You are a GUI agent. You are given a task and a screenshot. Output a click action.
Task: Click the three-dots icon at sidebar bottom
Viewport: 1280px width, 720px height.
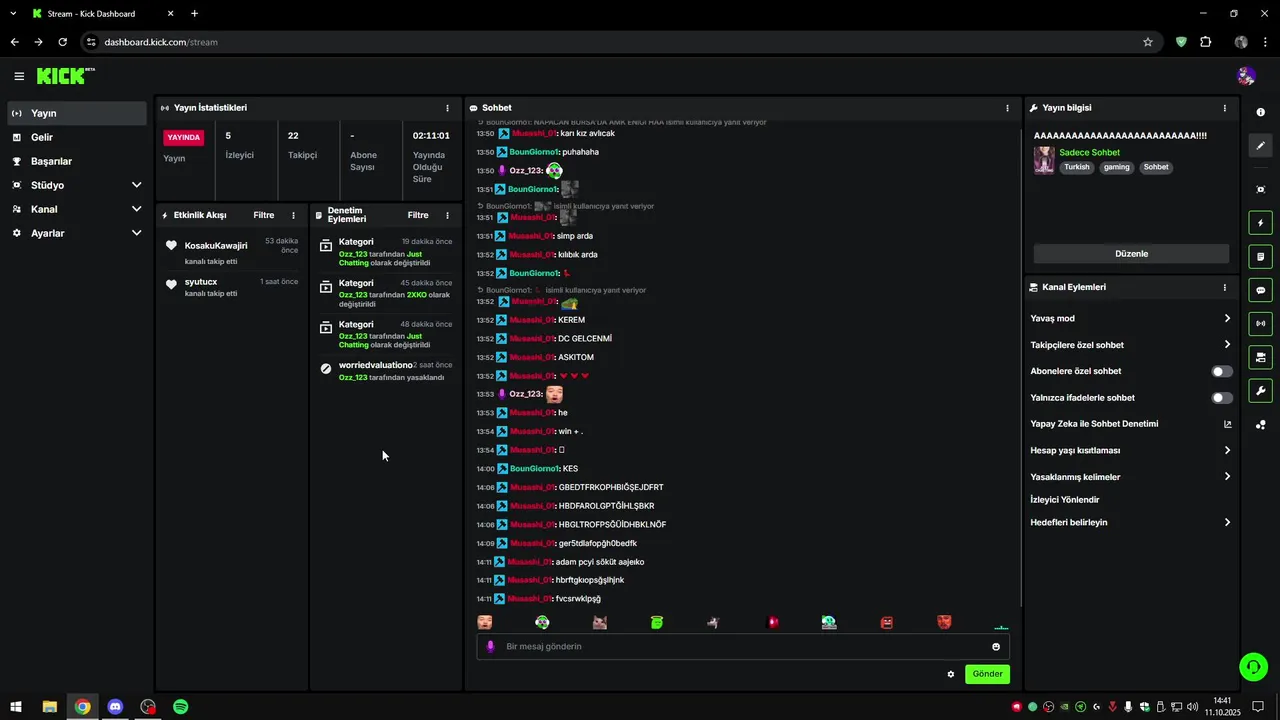(x=1260, y=424)
